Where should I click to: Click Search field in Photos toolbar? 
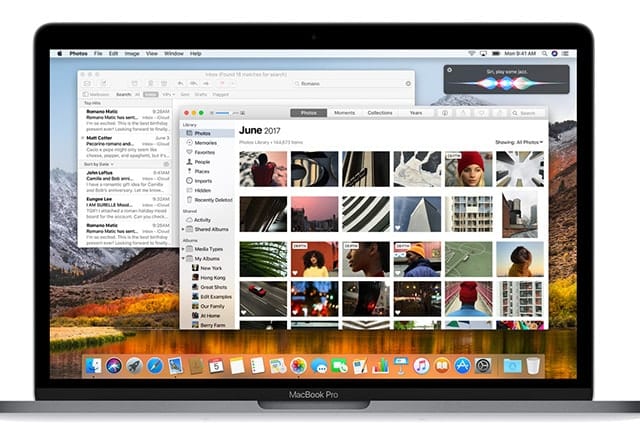tap(528, 113)
